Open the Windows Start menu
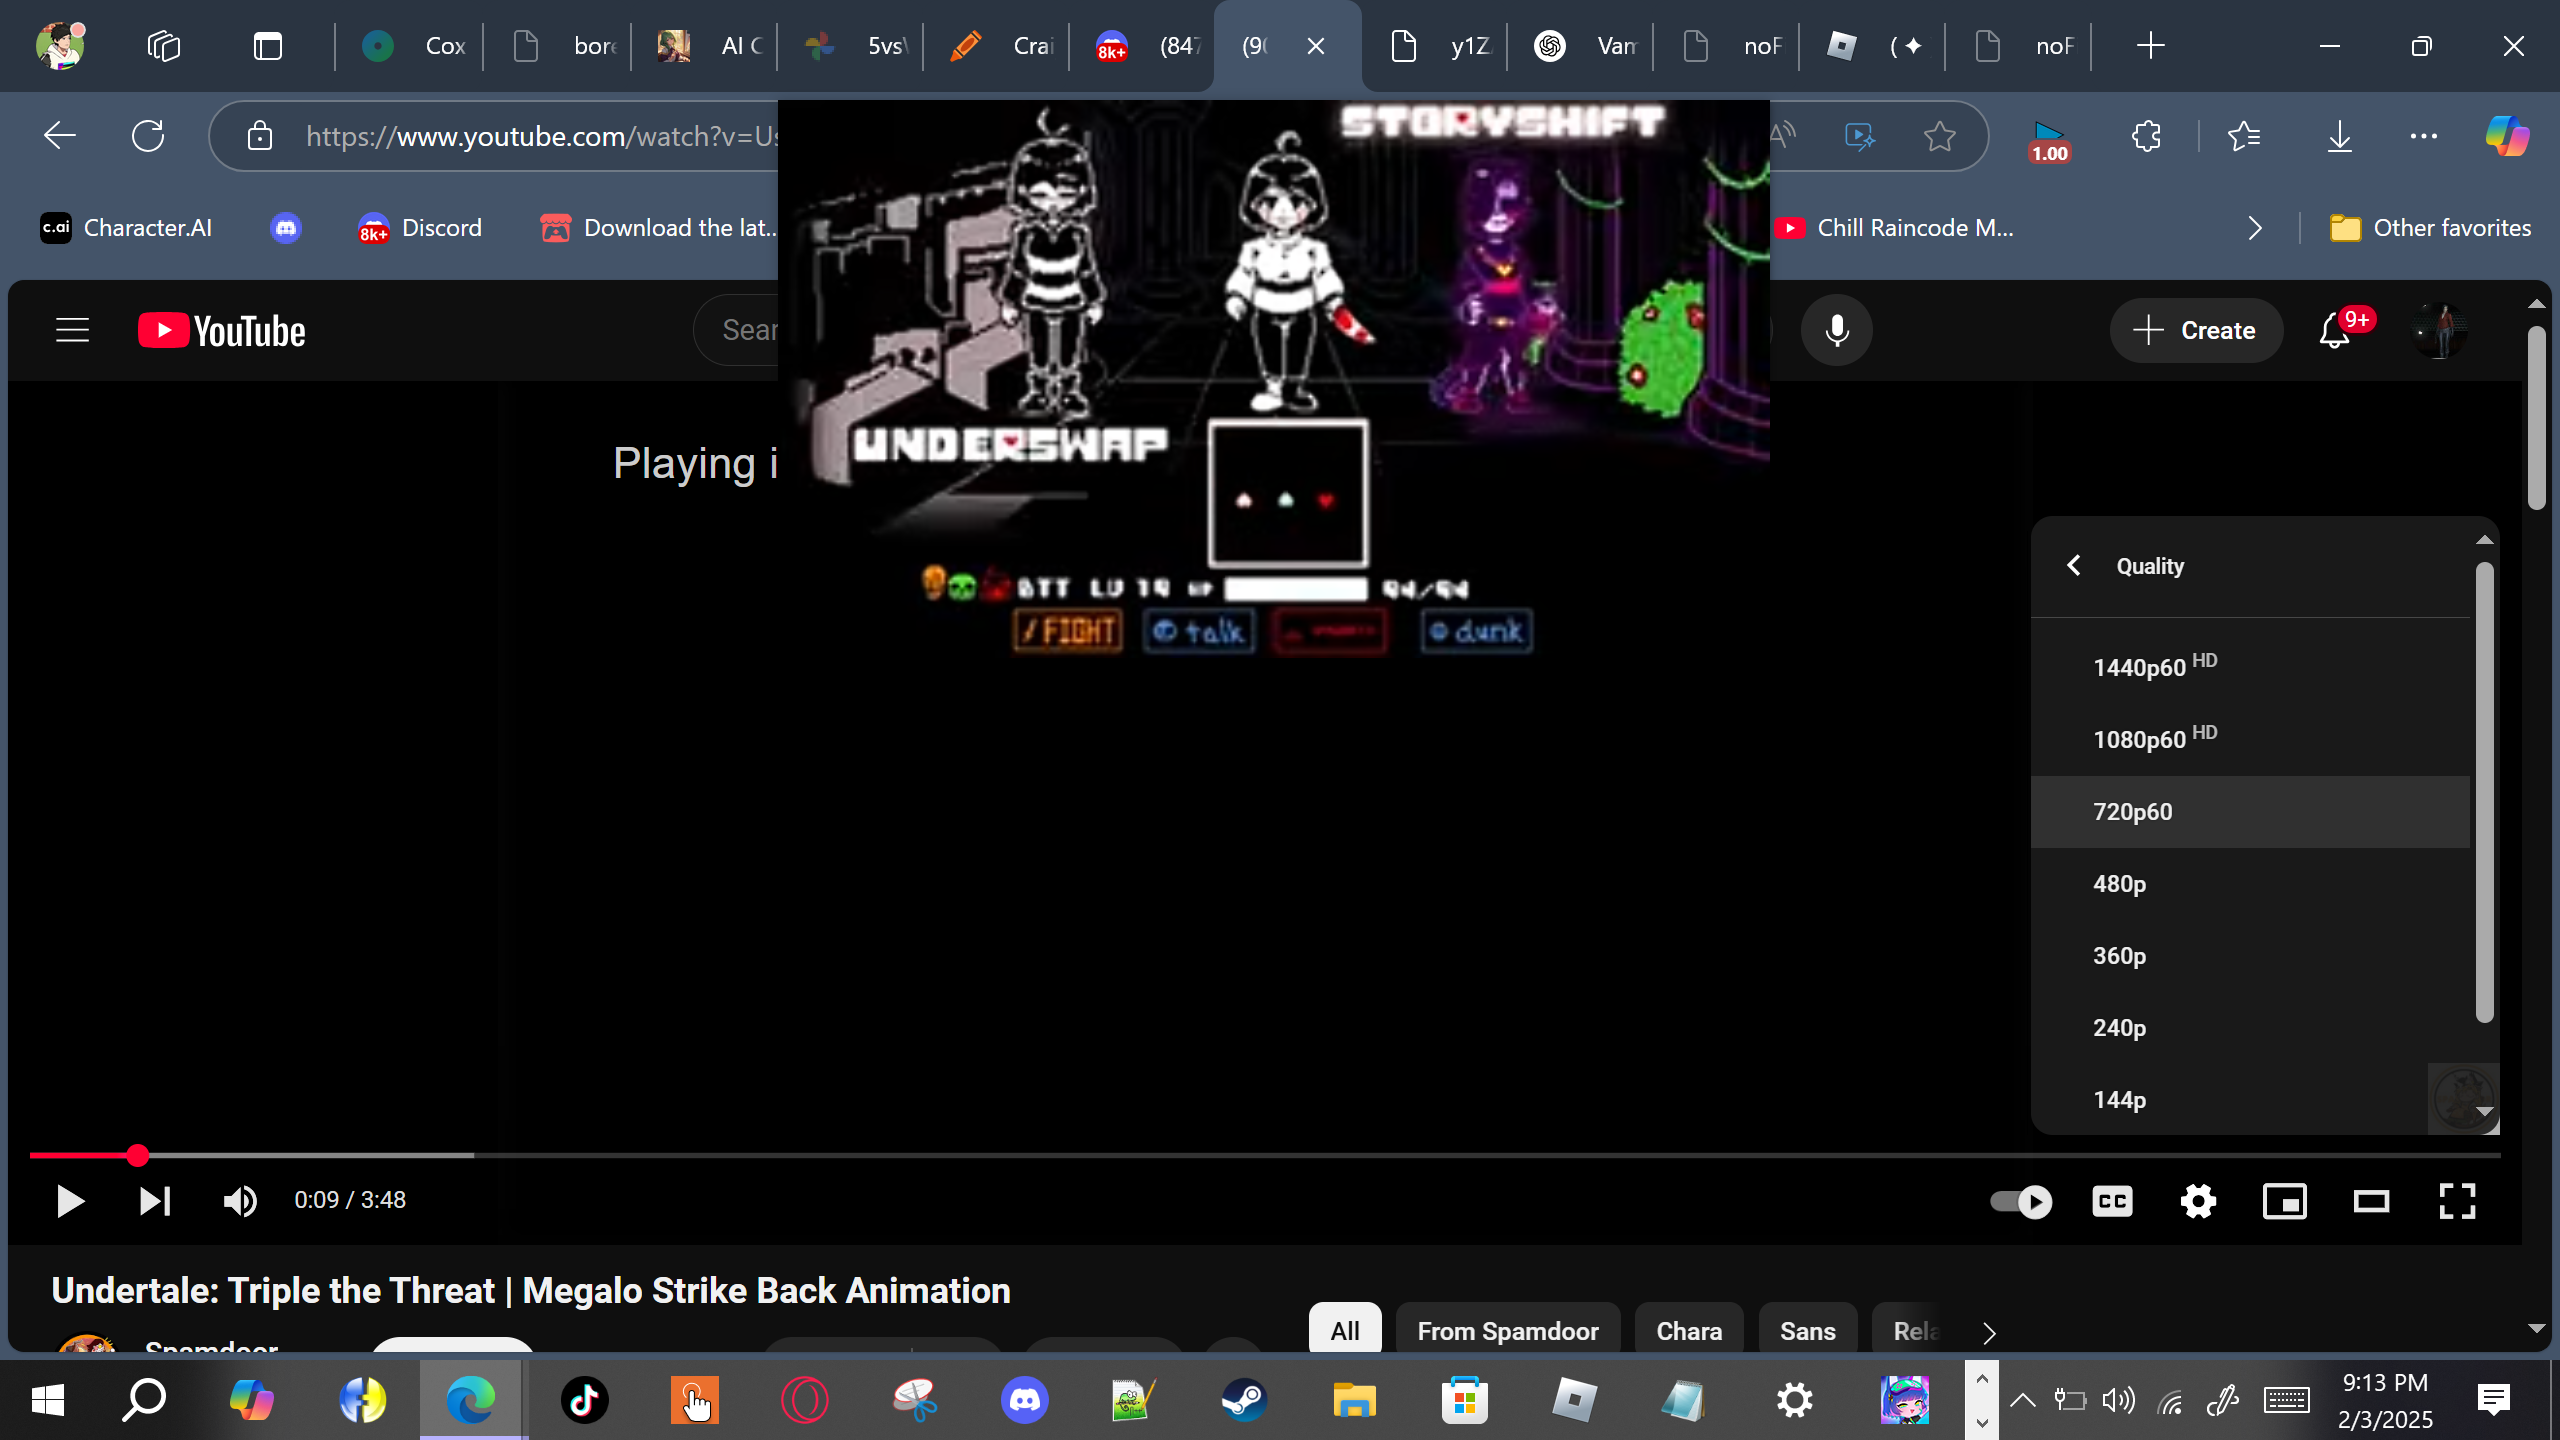The height and width of the screenshot is (1440, 2560). [x=47, y=1400]
